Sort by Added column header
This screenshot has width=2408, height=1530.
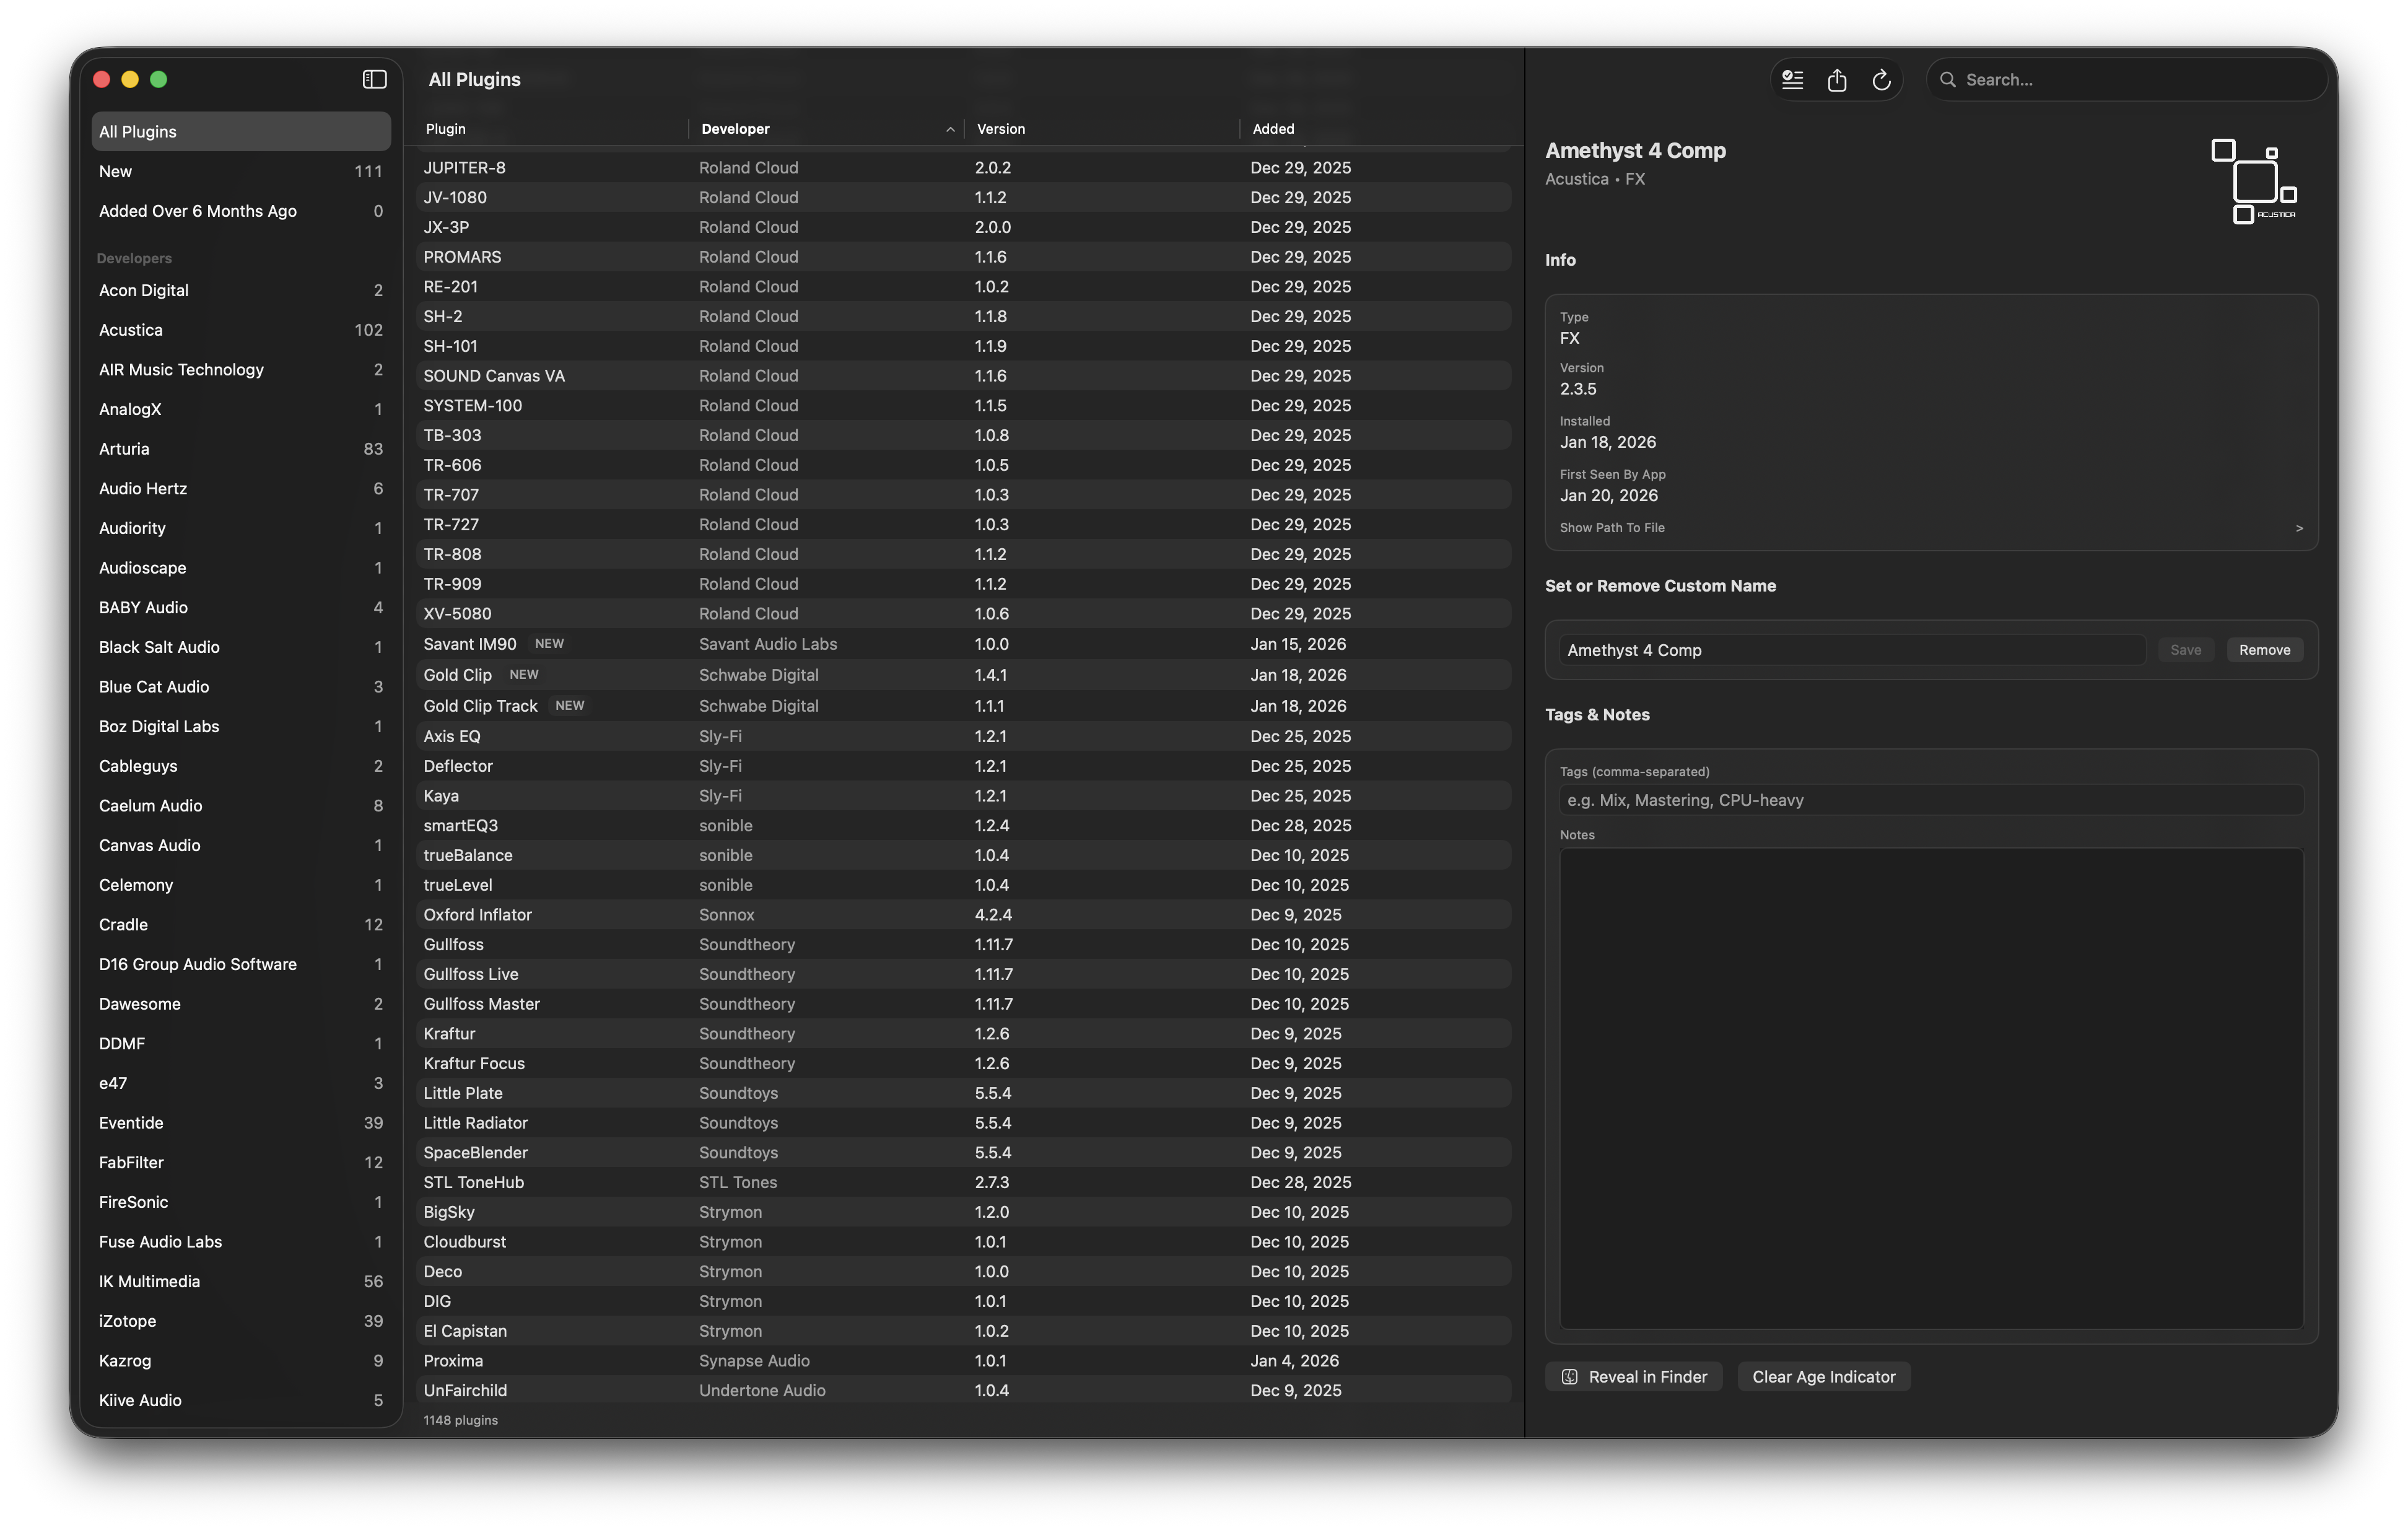click(x=1376, y=129)
